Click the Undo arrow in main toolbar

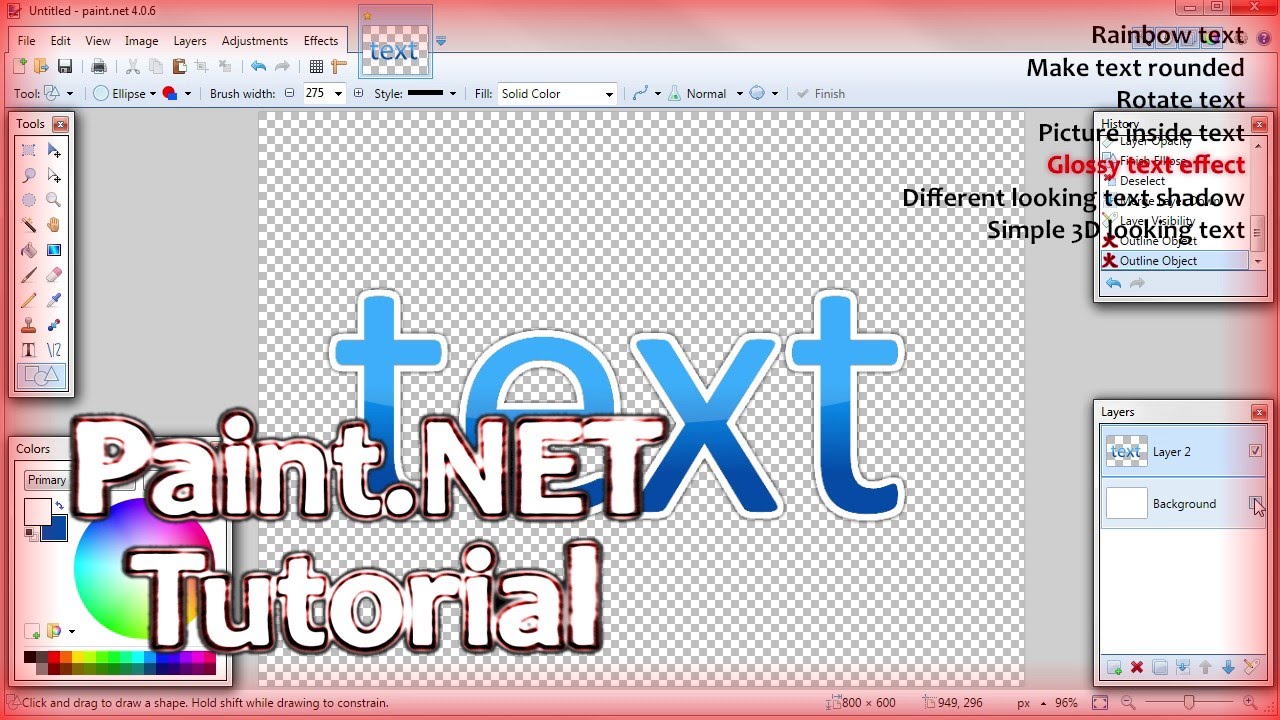coord(258,67)
